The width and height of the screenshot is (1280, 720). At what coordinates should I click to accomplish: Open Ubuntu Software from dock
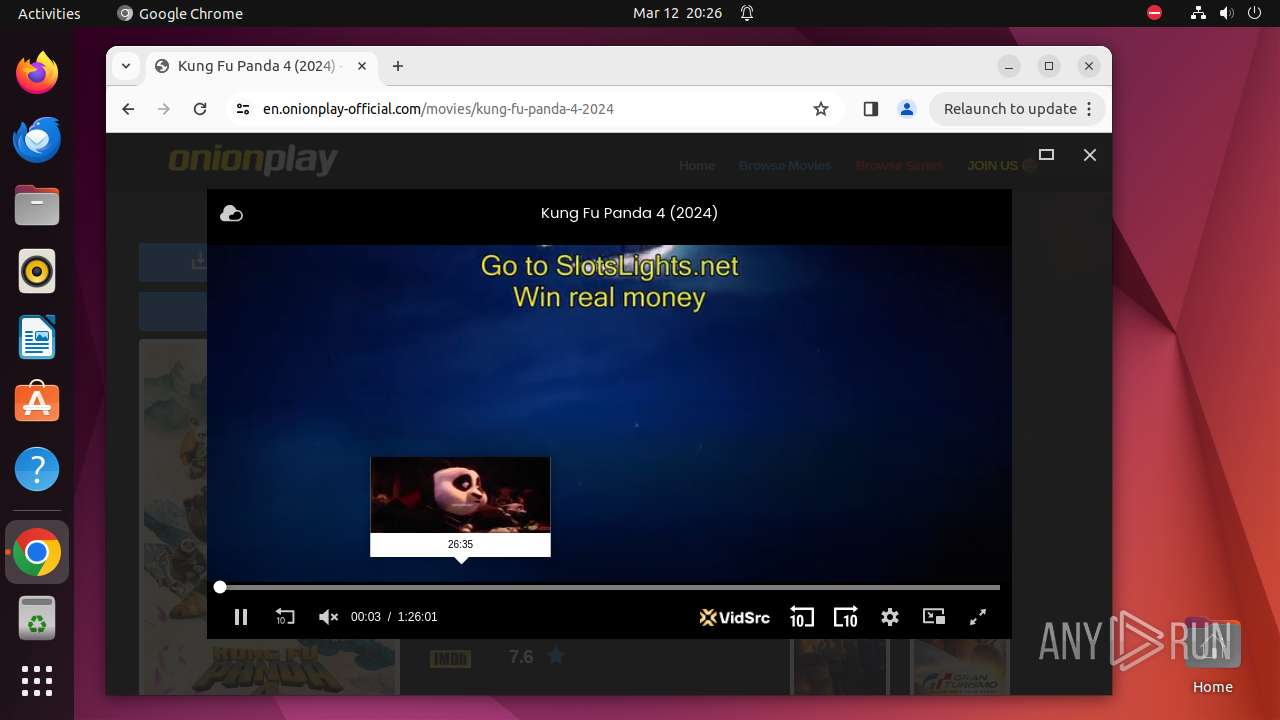(37, 403)
